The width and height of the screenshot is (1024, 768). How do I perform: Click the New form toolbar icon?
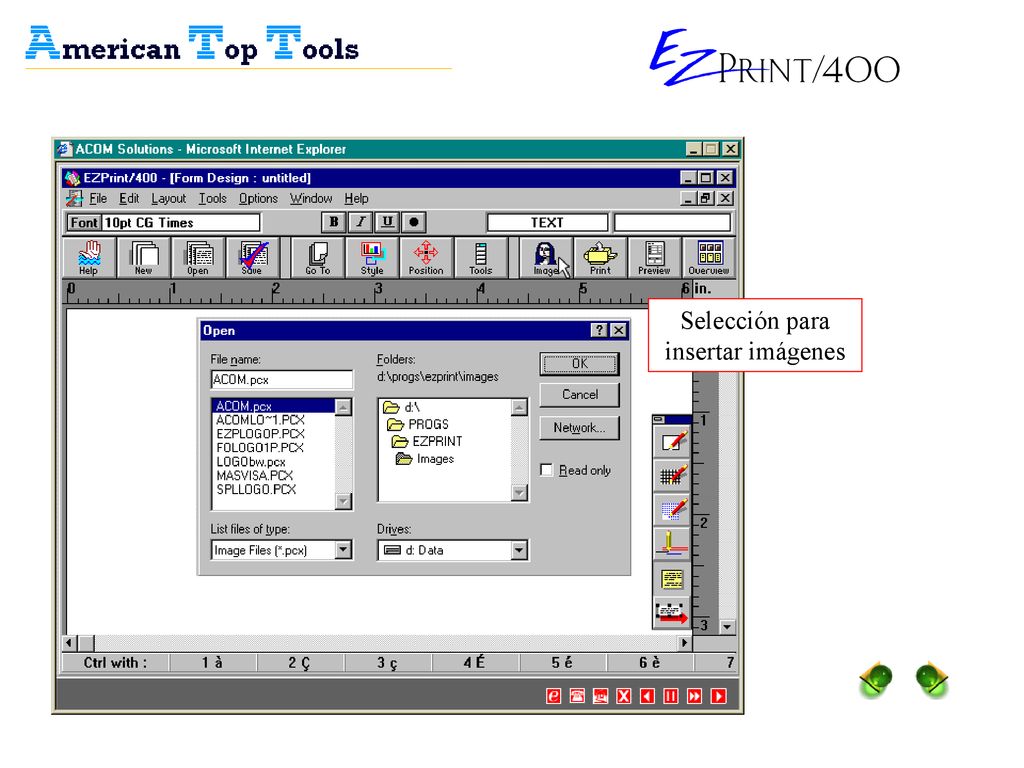pyautogui.click(x=144, y=257)
